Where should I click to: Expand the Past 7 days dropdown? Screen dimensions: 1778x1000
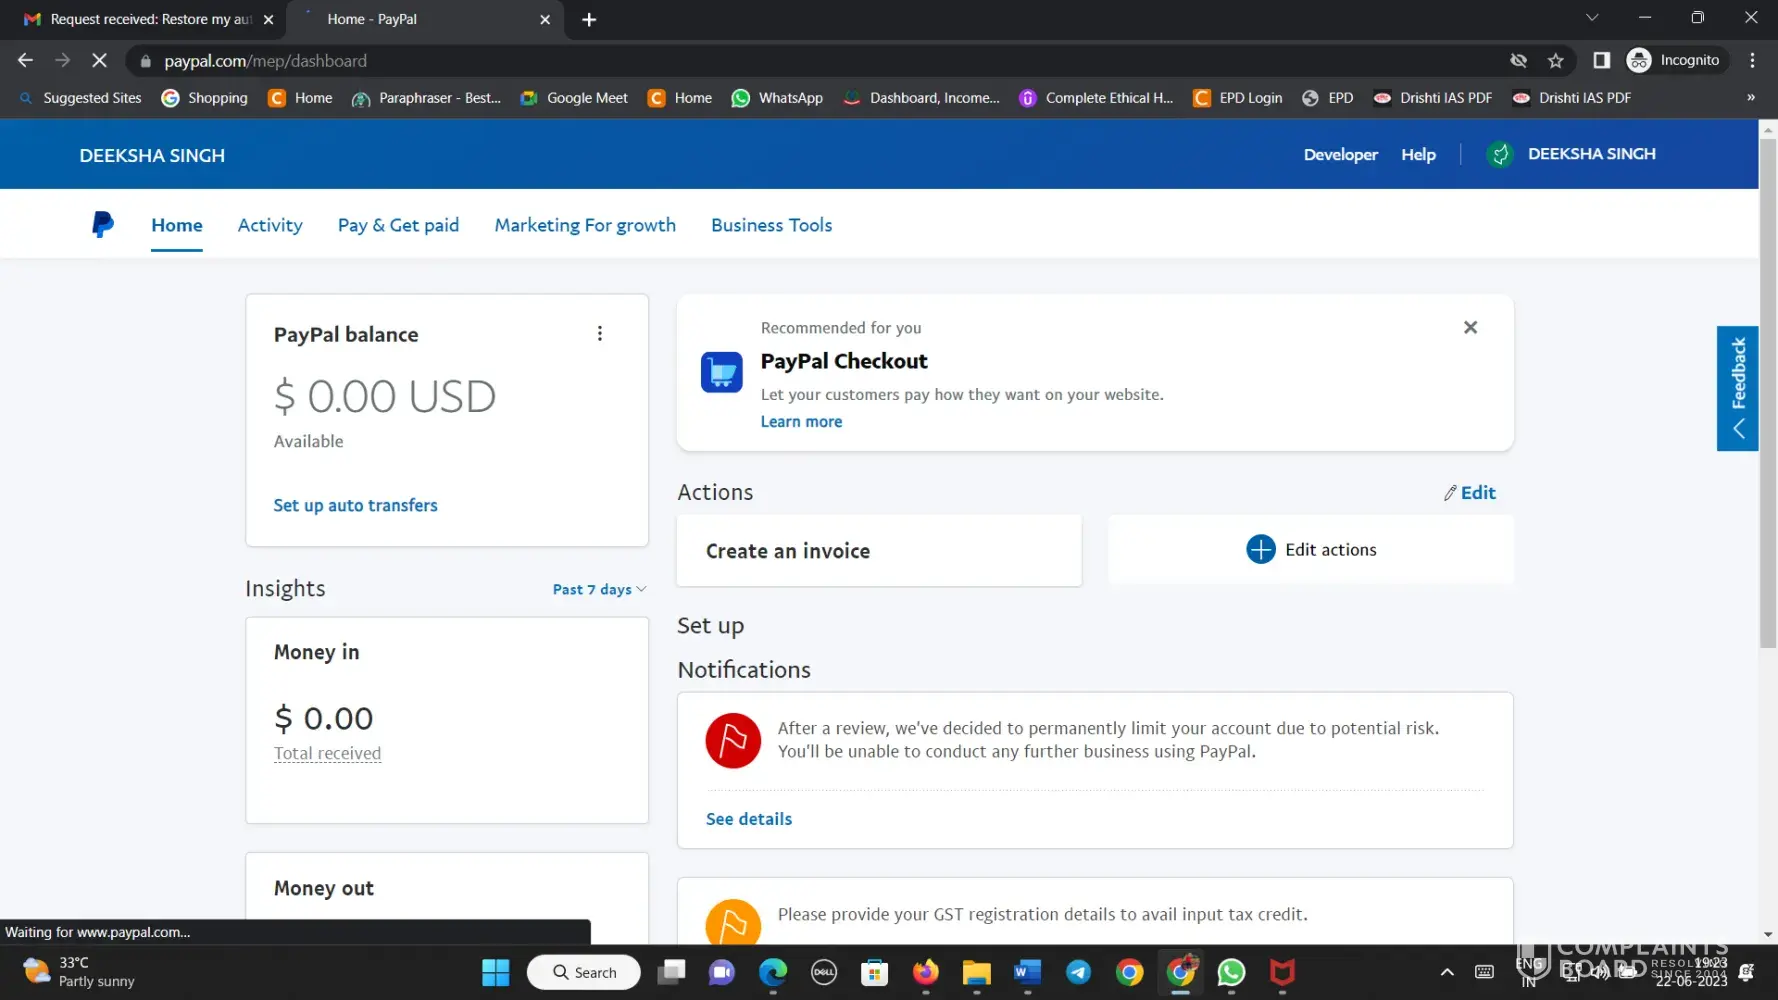[599, 590]
